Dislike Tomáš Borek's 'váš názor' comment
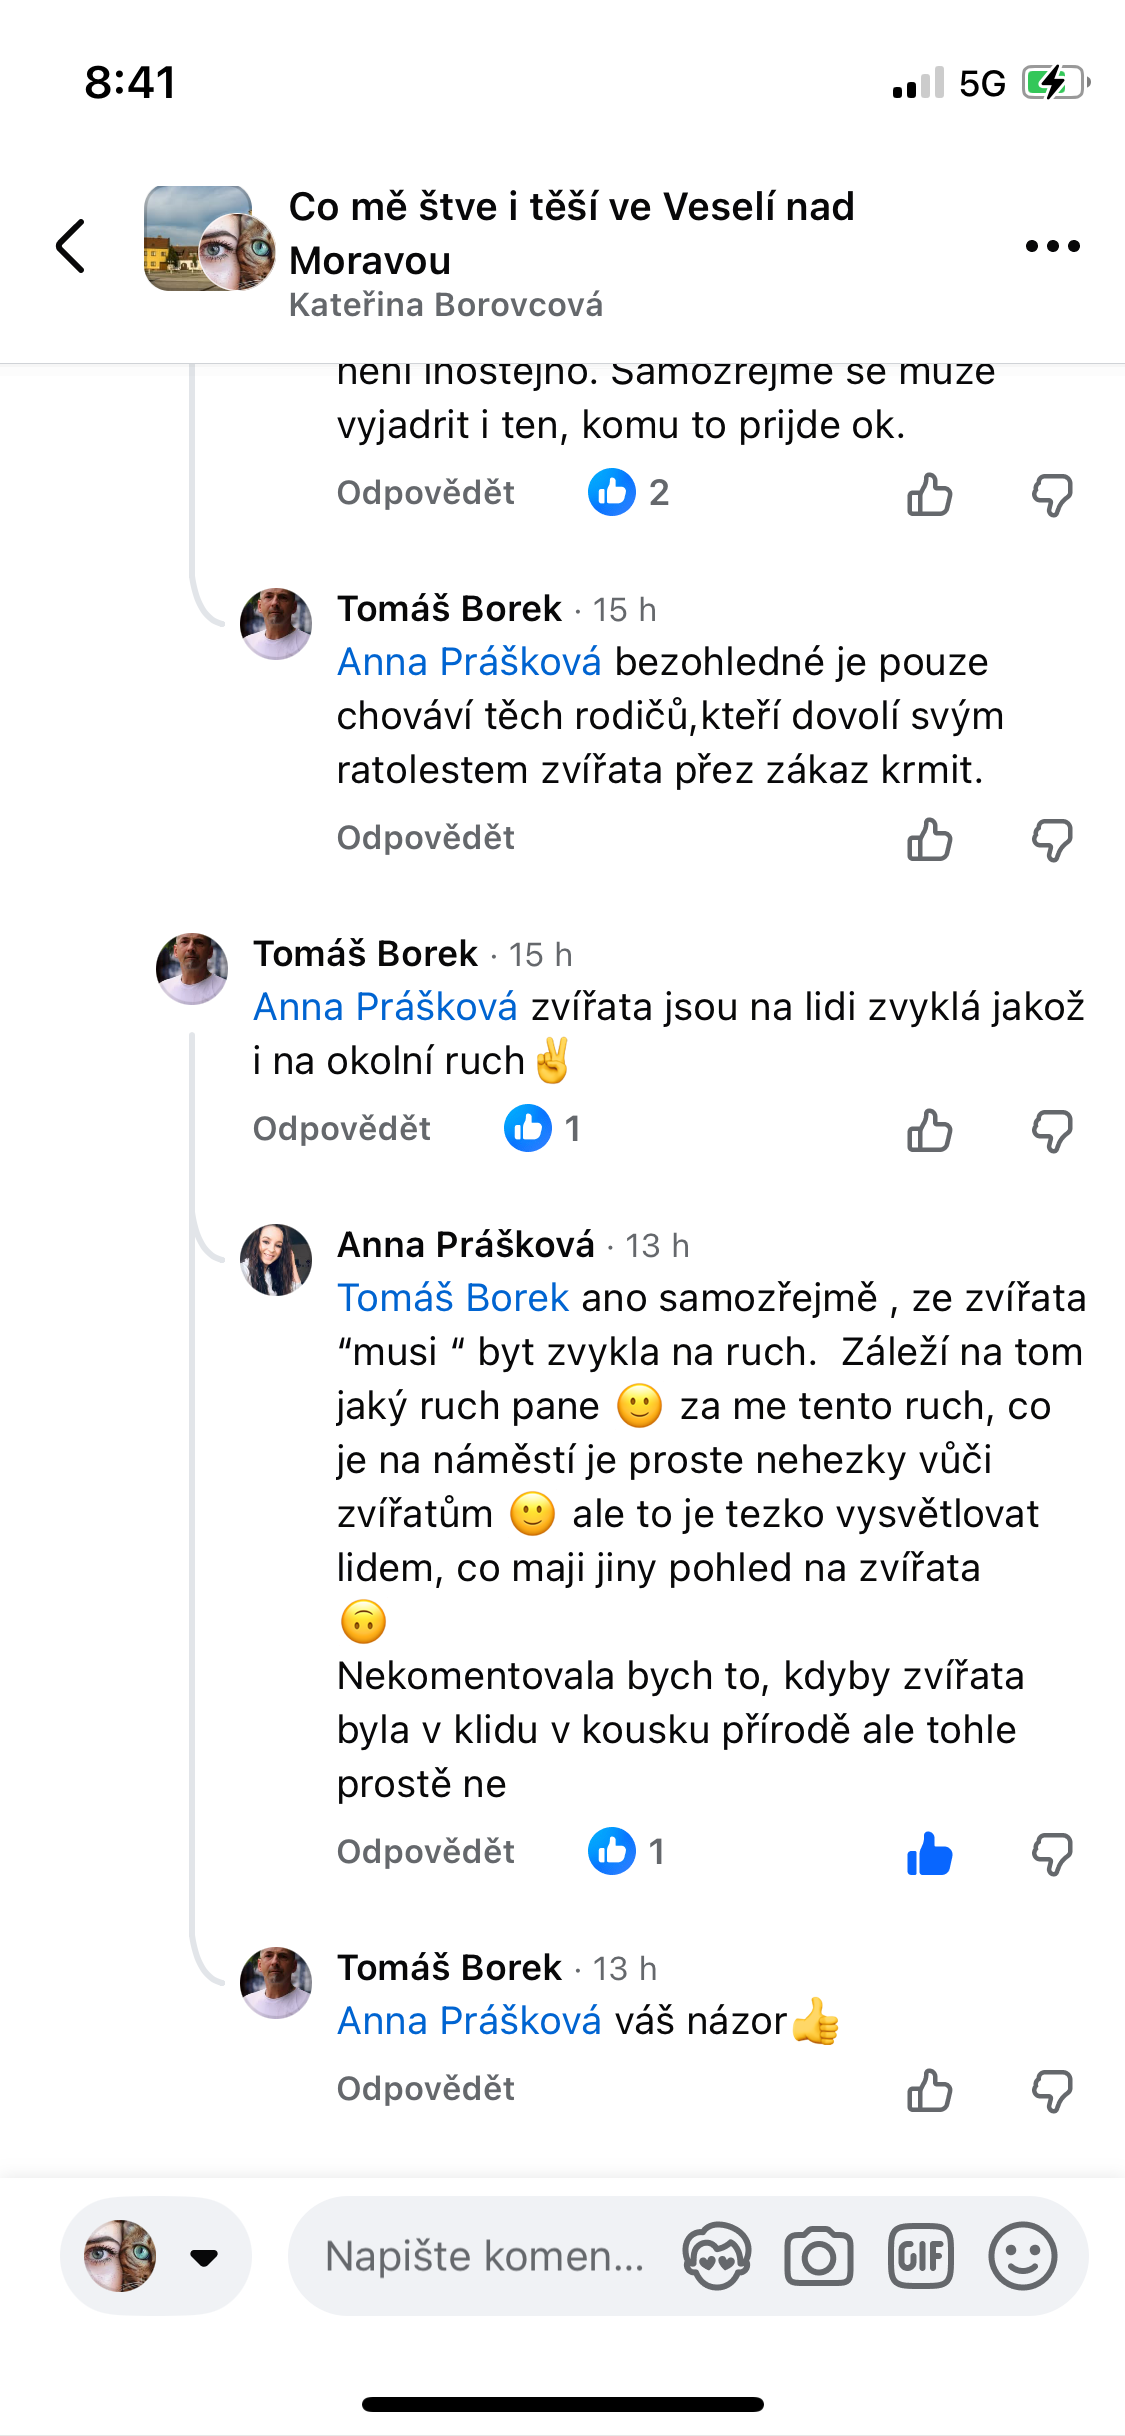Screen dimensions: 1125x2436 pos(1052,2090)
